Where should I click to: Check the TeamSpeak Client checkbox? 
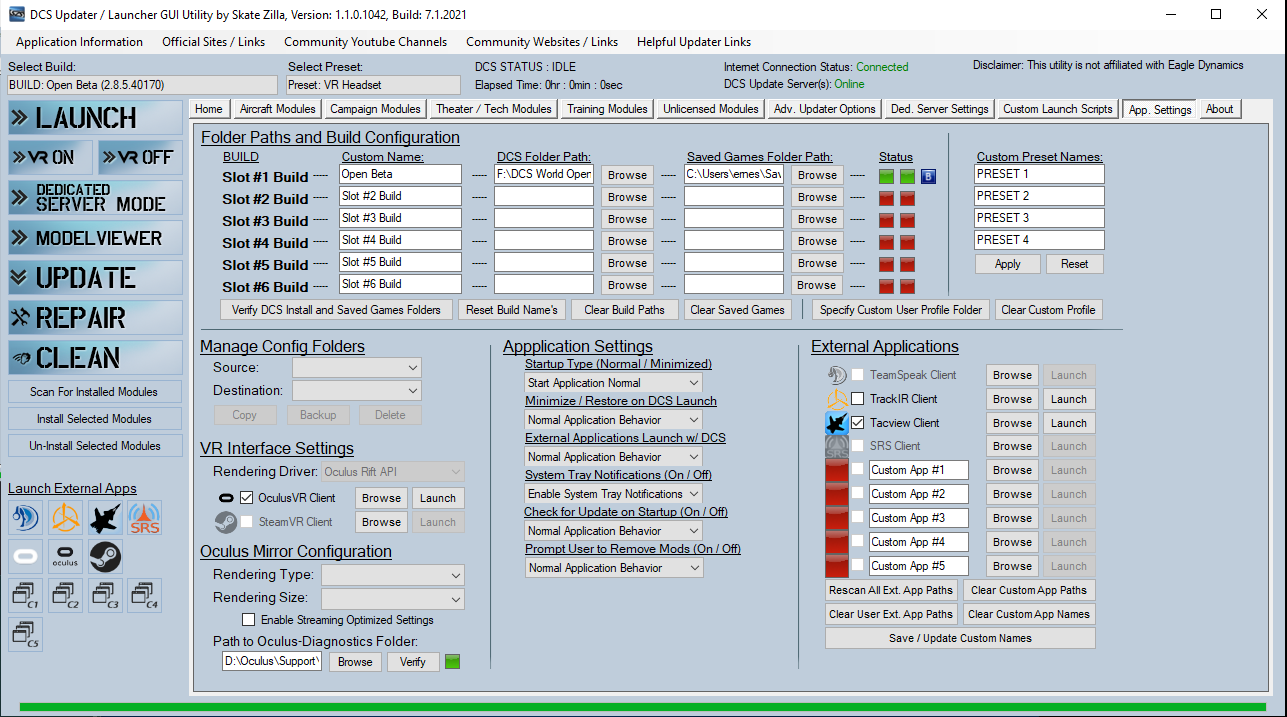(x=858, y=375)
